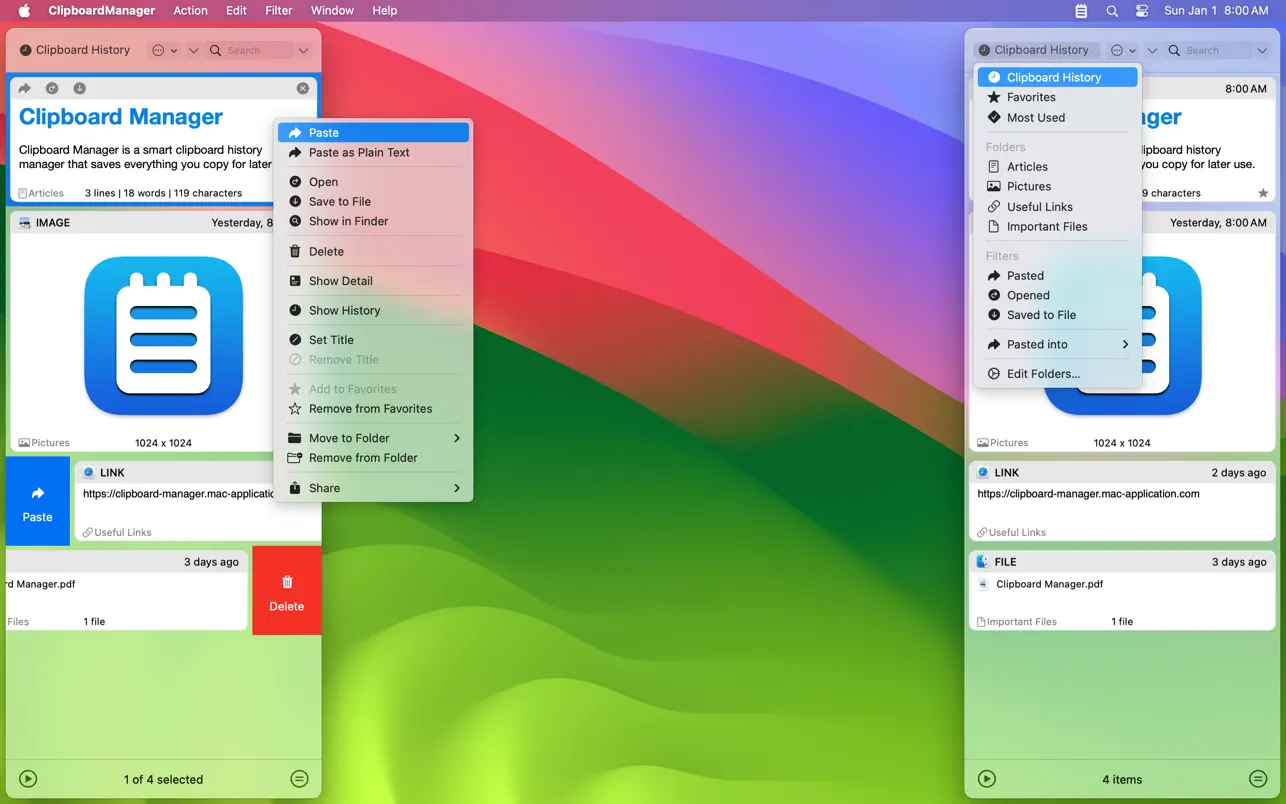Select Favorites in the dropdown list
This screenshot has height=804, width=1286.
pos(1057,97)
